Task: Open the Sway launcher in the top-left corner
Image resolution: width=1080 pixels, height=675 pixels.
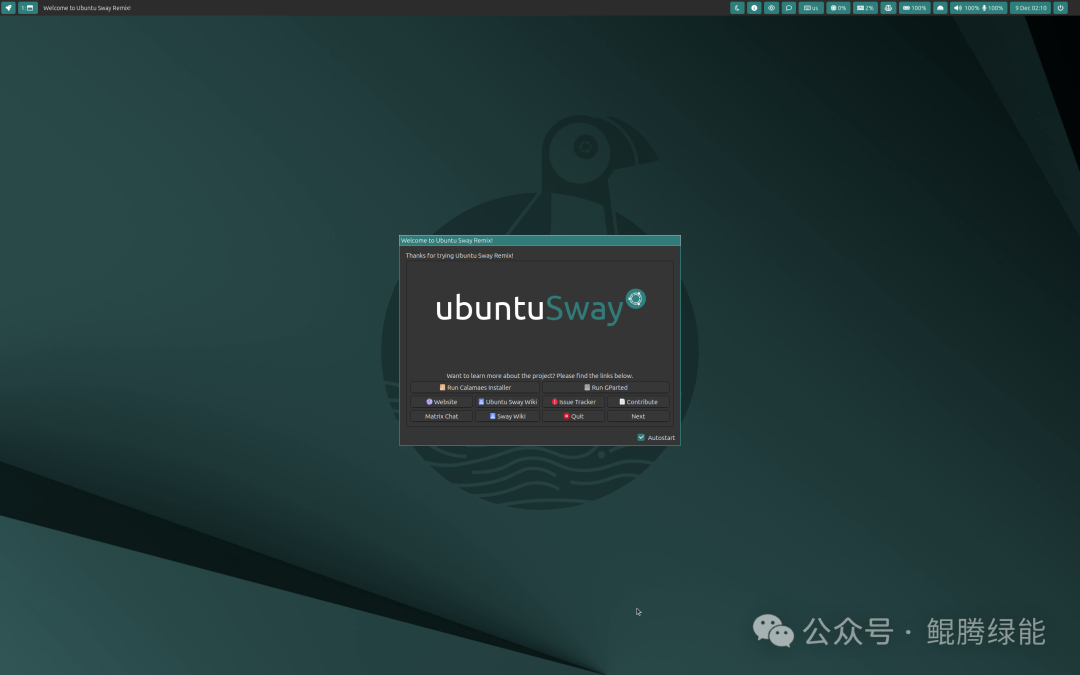Action: (9, 7)
